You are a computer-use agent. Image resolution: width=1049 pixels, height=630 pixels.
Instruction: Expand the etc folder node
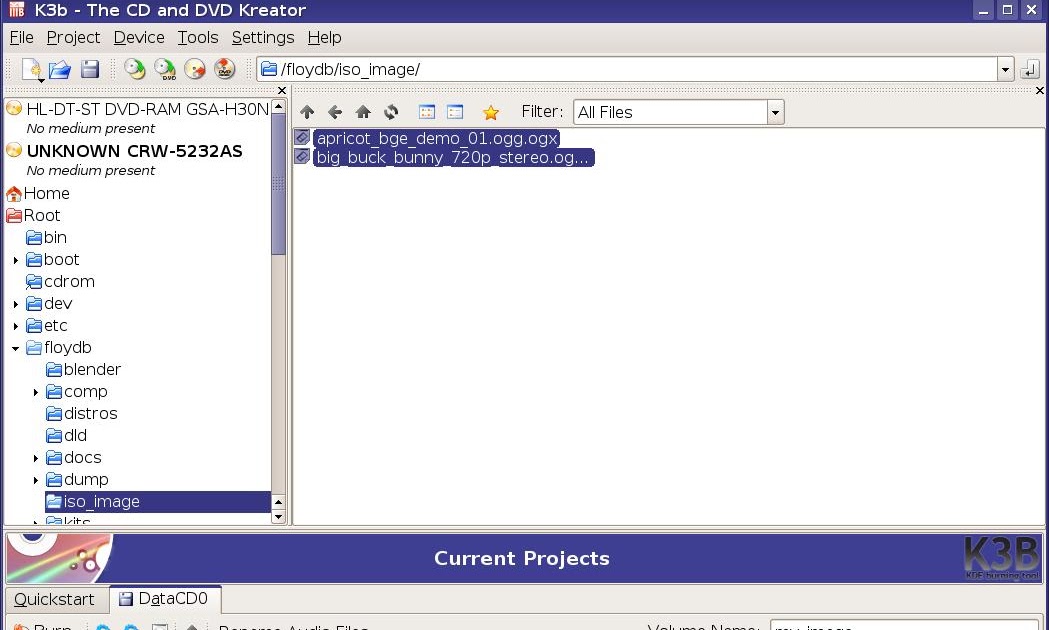tap(15, 326)
